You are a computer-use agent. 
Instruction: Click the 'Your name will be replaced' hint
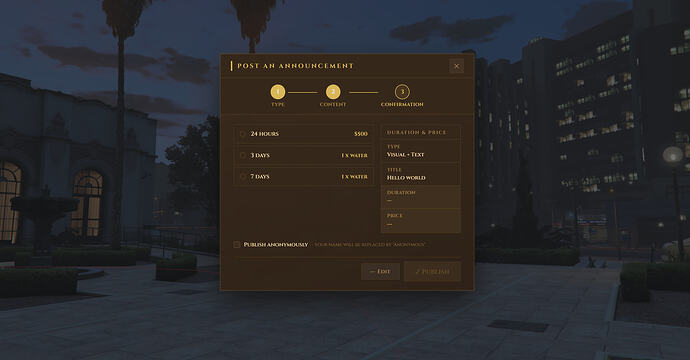[x=370, y=245]
